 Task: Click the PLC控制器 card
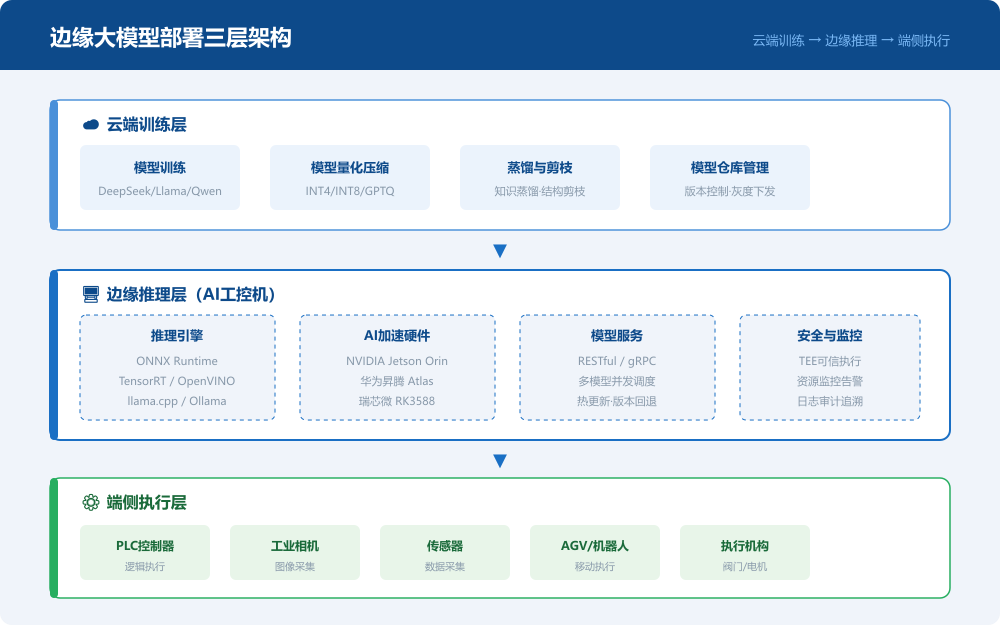pyautogui.click(x=144, y=552)
